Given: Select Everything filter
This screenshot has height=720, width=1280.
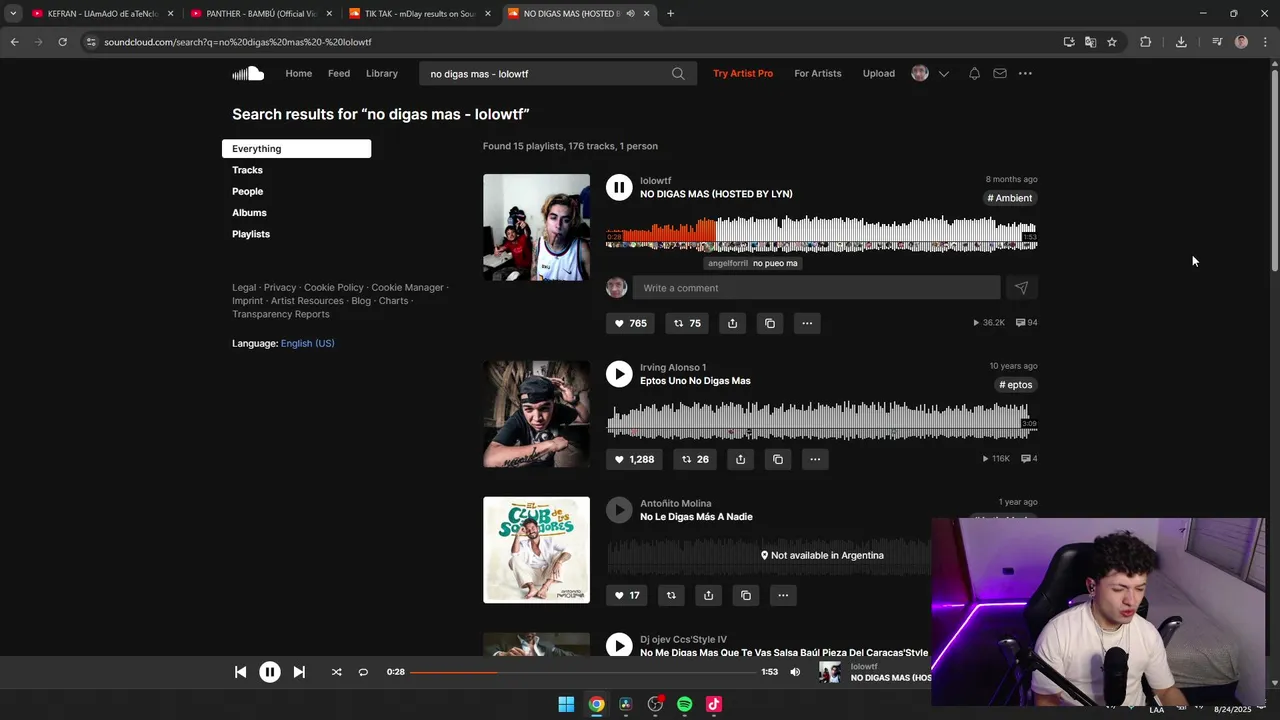Looking at the screenshot, I should (x=296, y=149).
